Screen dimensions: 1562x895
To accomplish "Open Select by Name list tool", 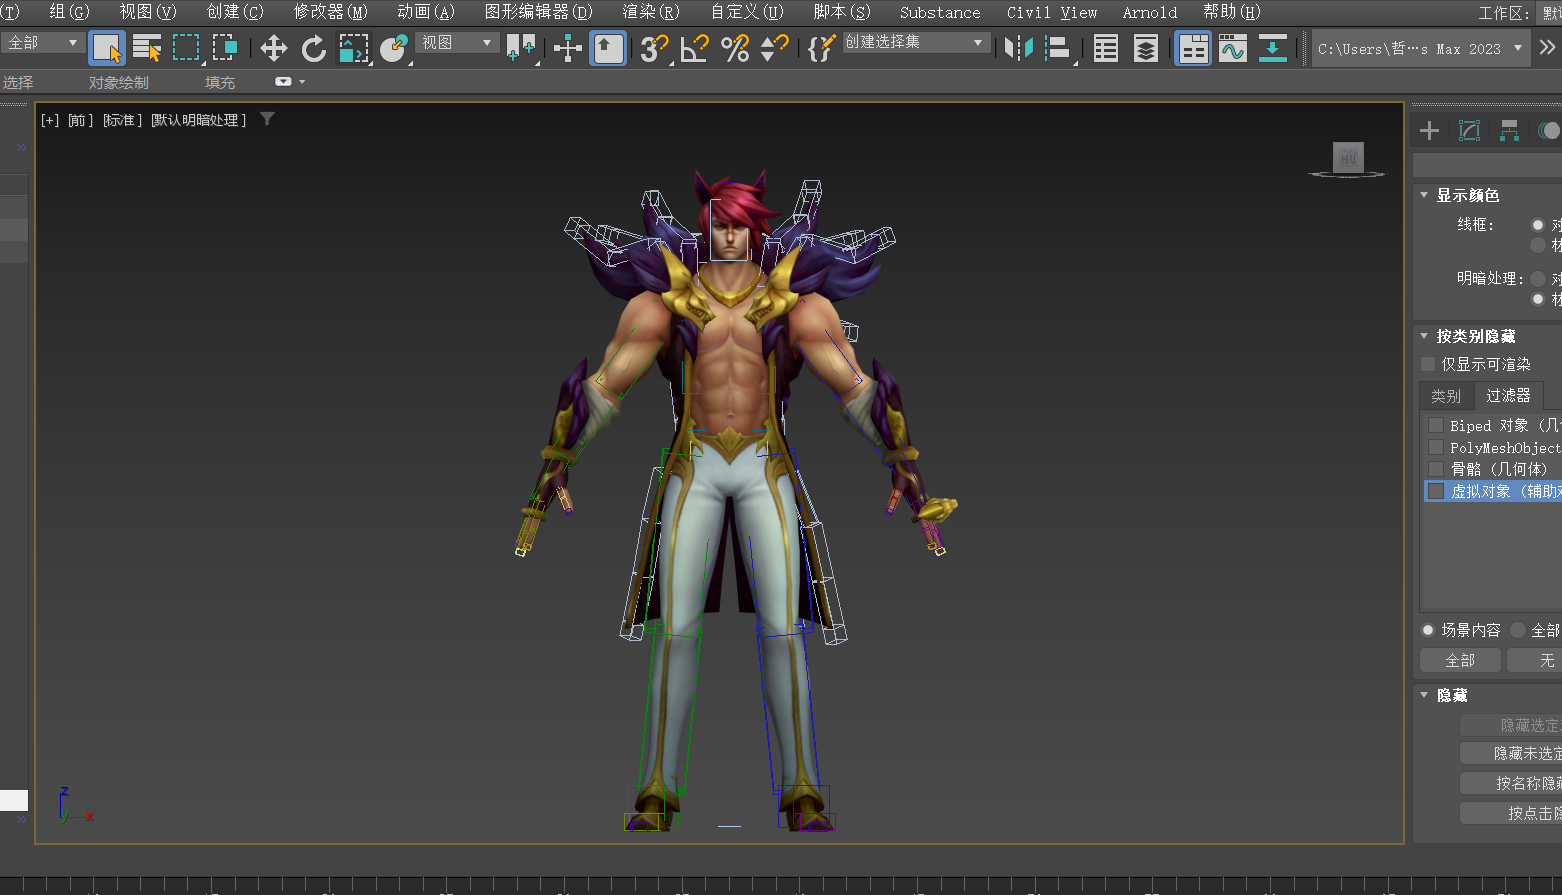I will [x=147, y=48].
